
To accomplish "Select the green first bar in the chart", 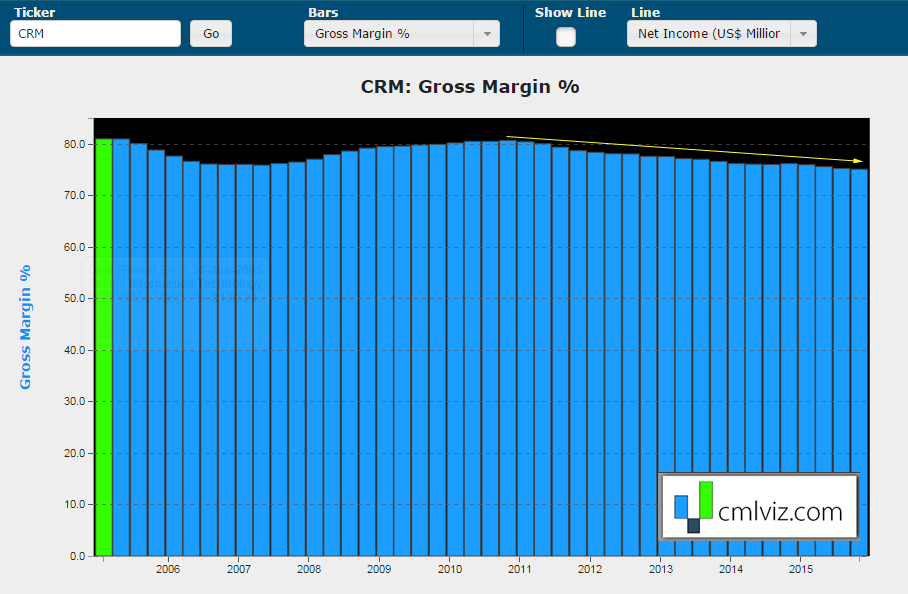I will pyautogui.click(x=104, y=347).
